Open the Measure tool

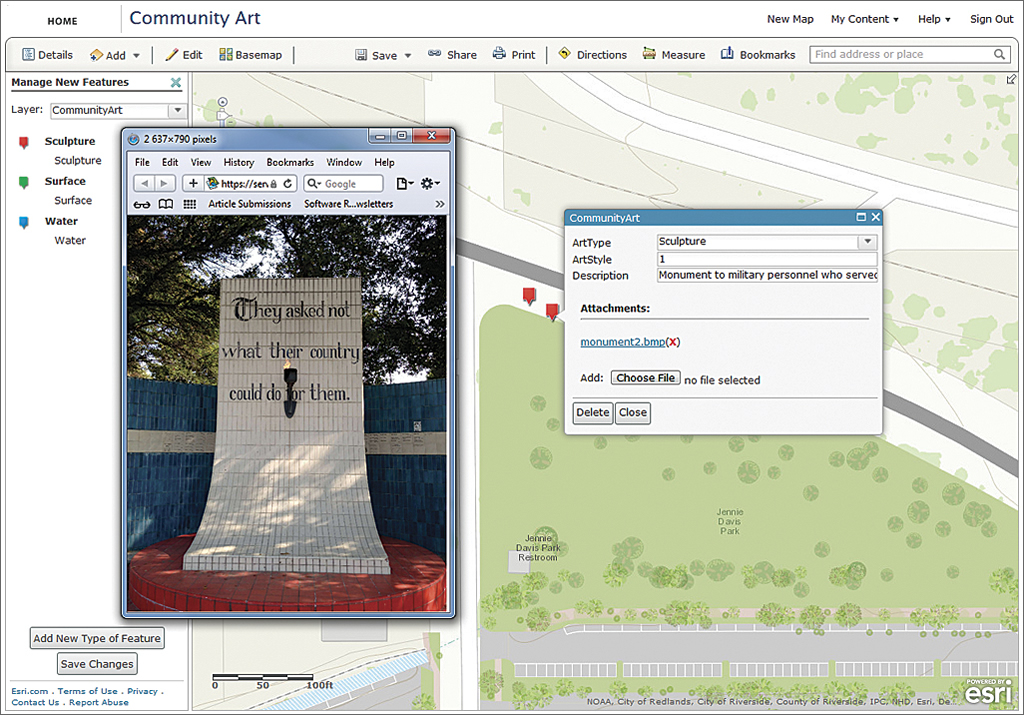pyautogui.click(x=673, y=54)
